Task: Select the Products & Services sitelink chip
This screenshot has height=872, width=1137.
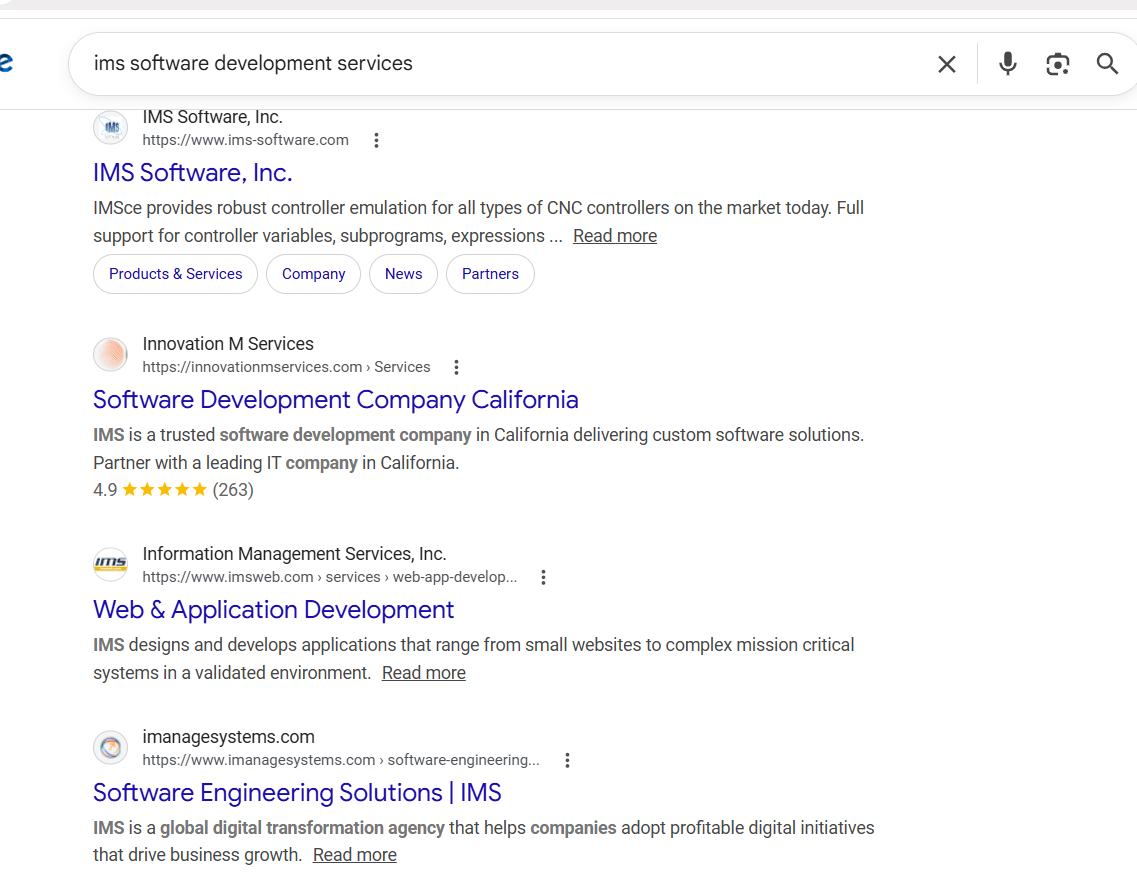Action: point(175,274)
